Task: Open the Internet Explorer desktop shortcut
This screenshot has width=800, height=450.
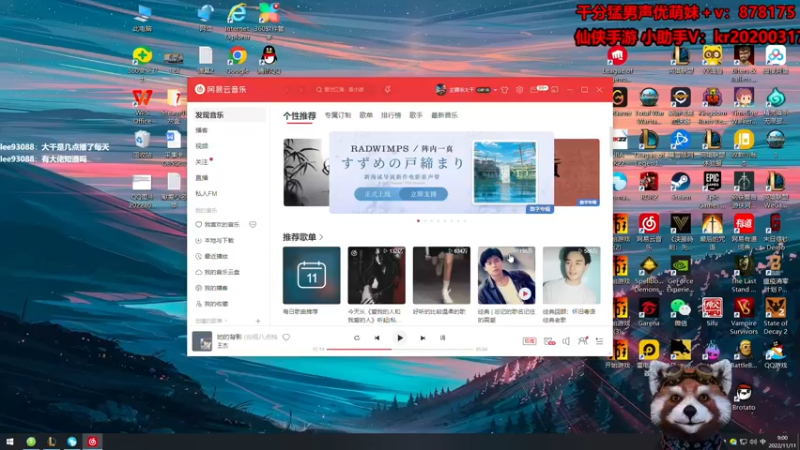Action: click(237, 21)
